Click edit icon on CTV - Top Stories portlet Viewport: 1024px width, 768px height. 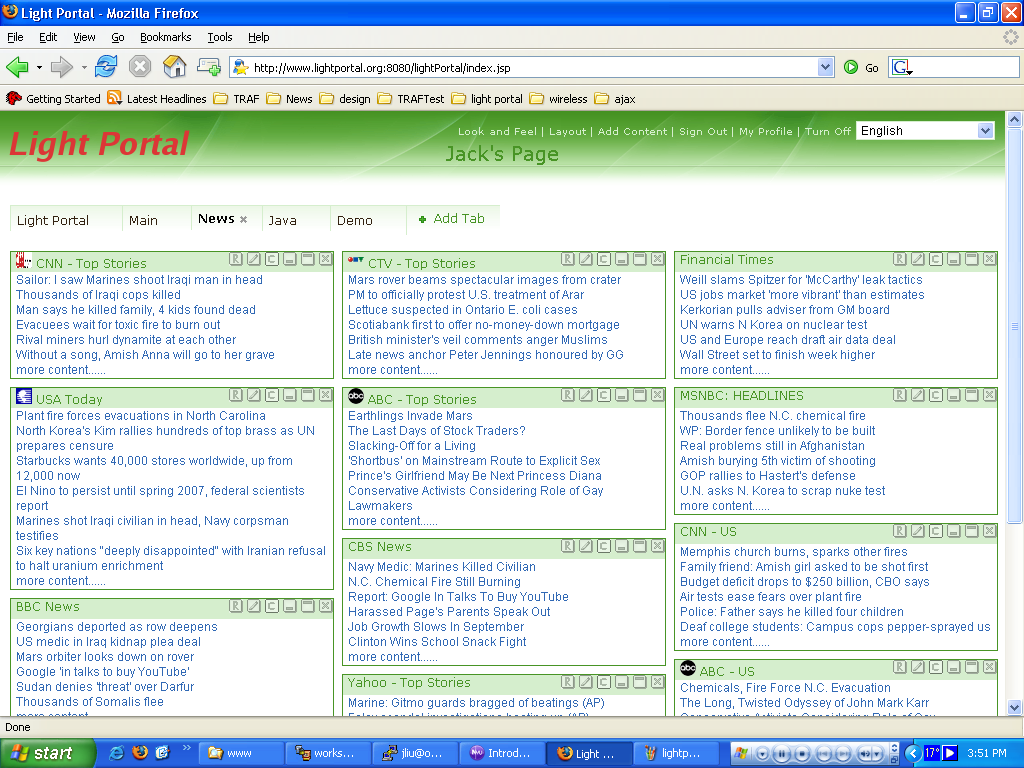(586, 259)
